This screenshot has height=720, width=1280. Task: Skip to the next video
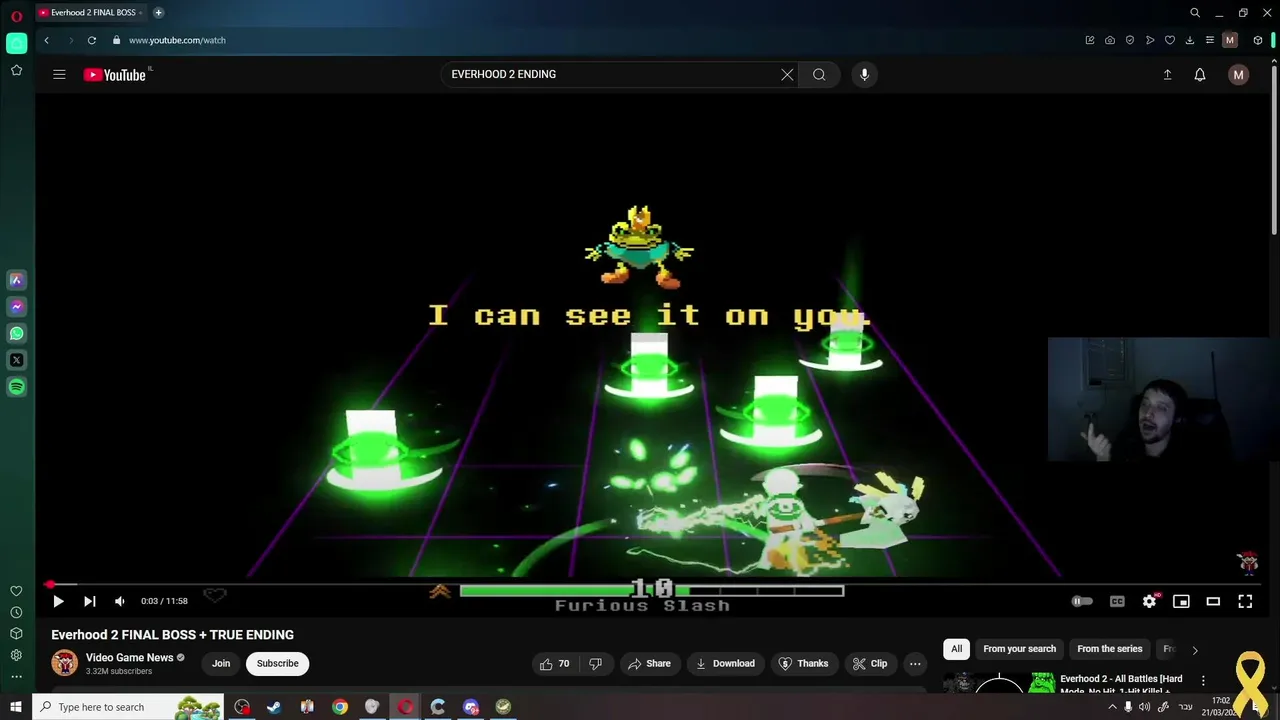click(x=89, y=601)
